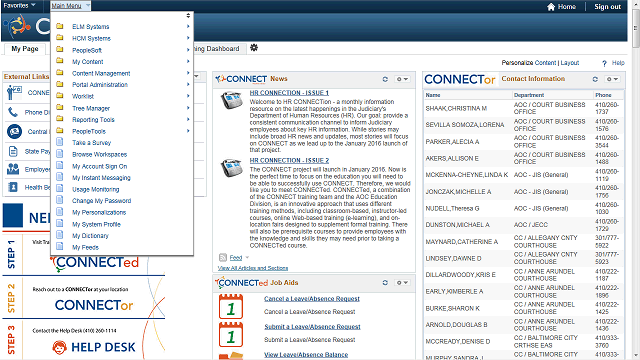Collapse the Main Menu dropdown

click(70, 6)
